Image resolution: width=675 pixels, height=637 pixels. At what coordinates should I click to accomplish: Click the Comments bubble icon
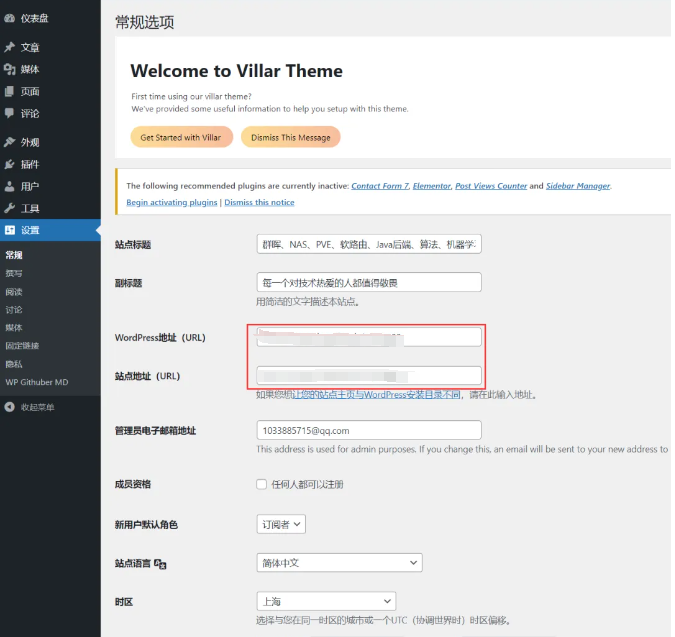tap(9, 113)
